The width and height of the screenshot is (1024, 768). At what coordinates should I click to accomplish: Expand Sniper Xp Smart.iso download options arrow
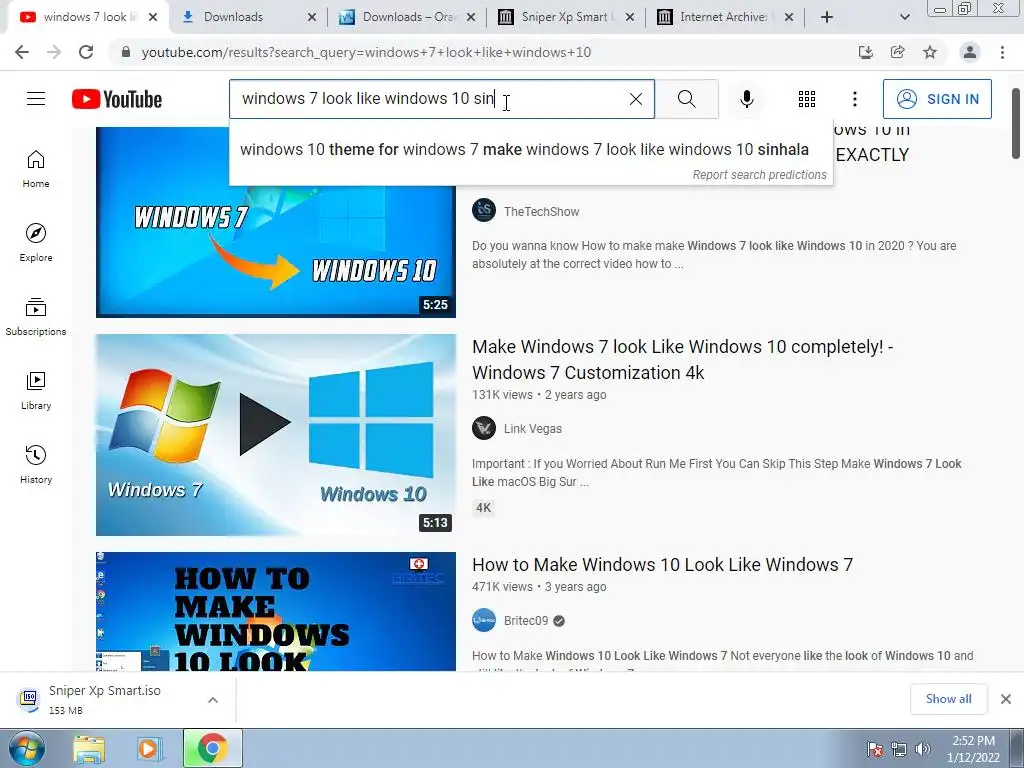(213, 699)
